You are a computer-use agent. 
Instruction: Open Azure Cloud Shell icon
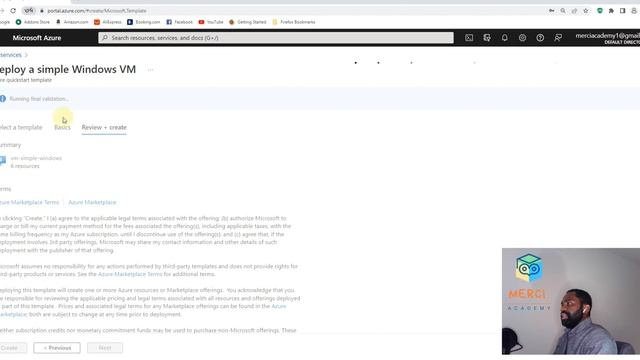tap(469, 38)
